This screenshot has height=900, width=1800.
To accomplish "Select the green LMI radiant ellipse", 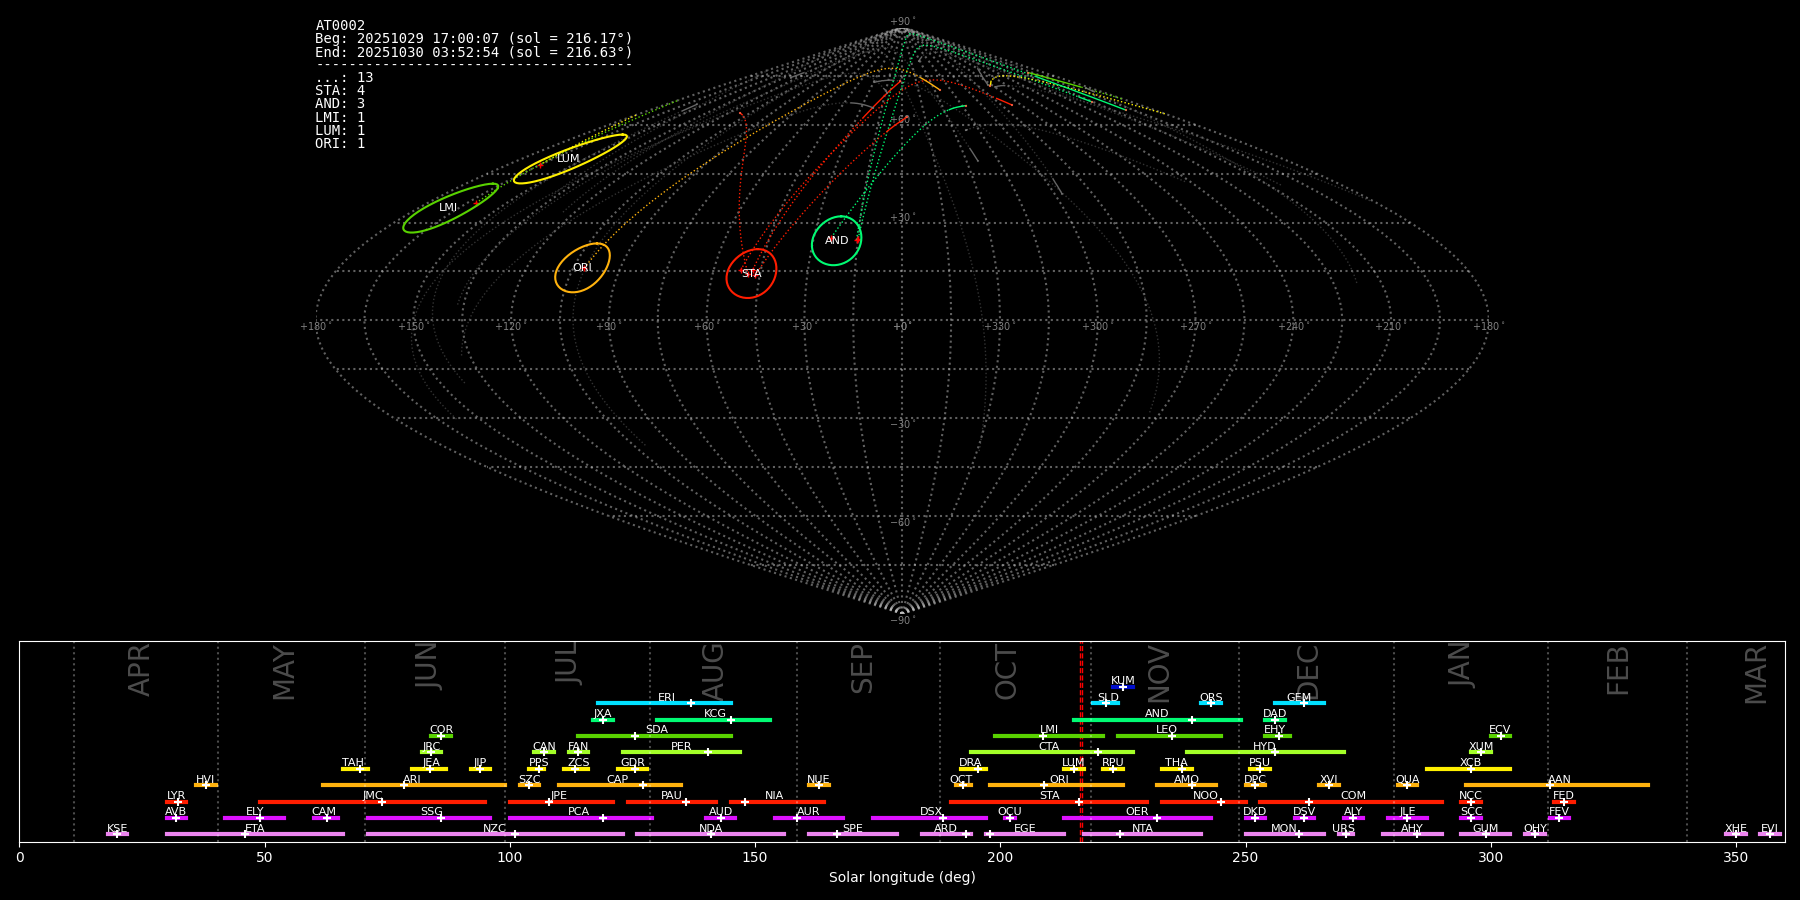I will pos(450,208).
